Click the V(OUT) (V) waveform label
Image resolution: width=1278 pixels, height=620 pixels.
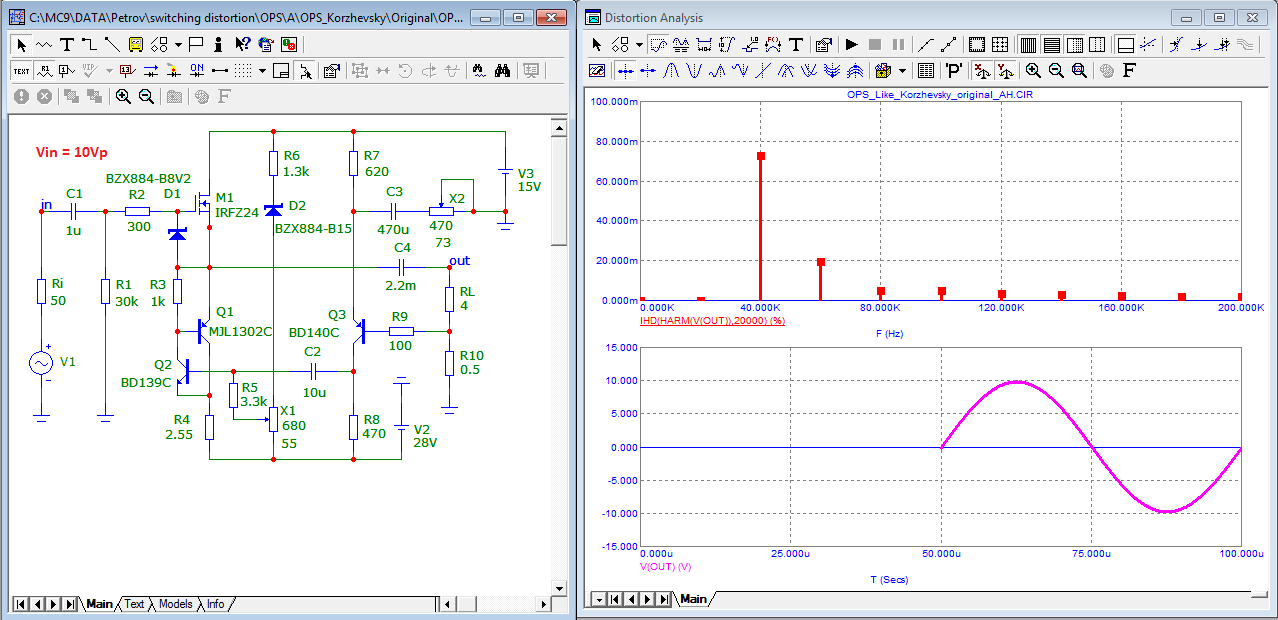click(x=665, y=566)
